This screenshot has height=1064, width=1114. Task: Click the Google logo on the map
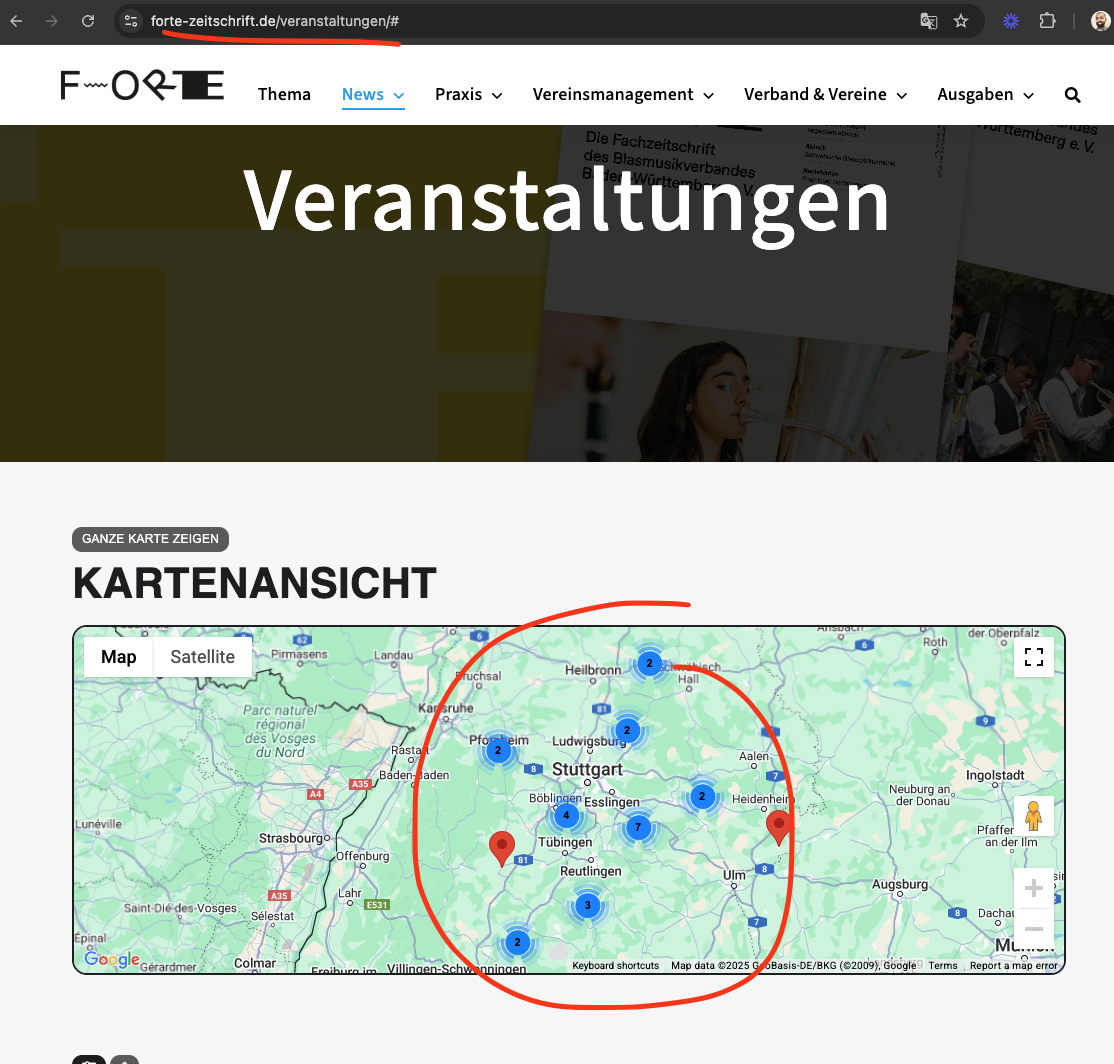pyautogui.click(x=112, y=960)
